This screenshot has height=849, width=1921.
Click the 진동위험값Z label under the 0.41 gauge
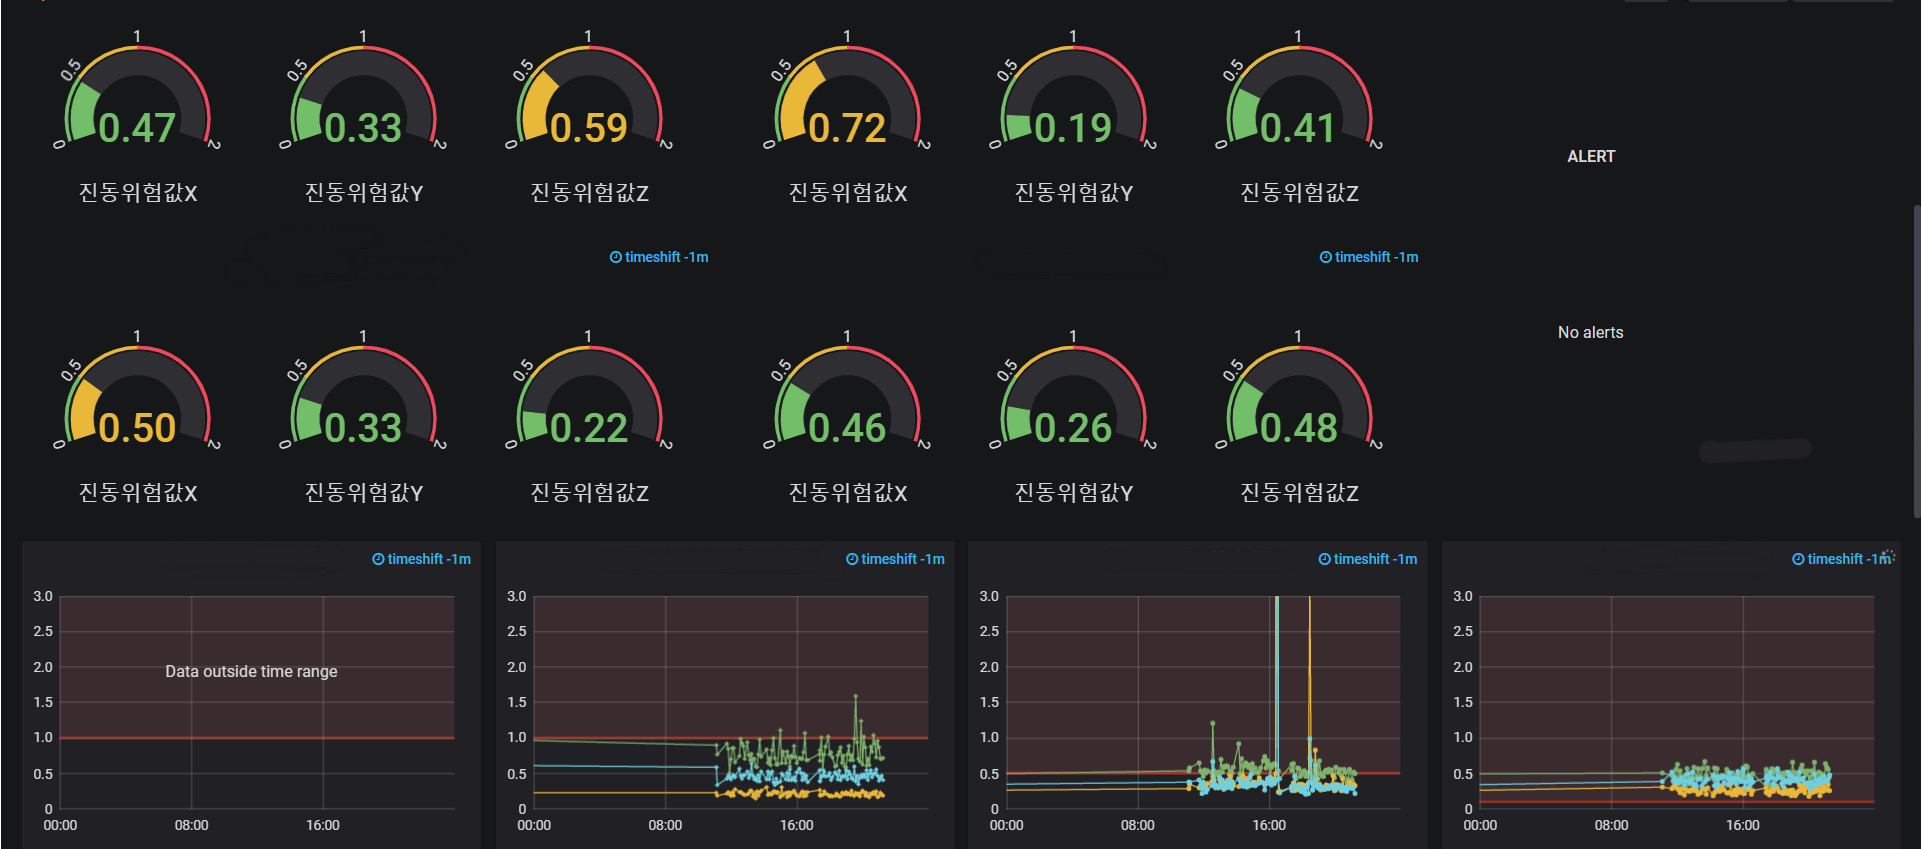(1299, 192)
